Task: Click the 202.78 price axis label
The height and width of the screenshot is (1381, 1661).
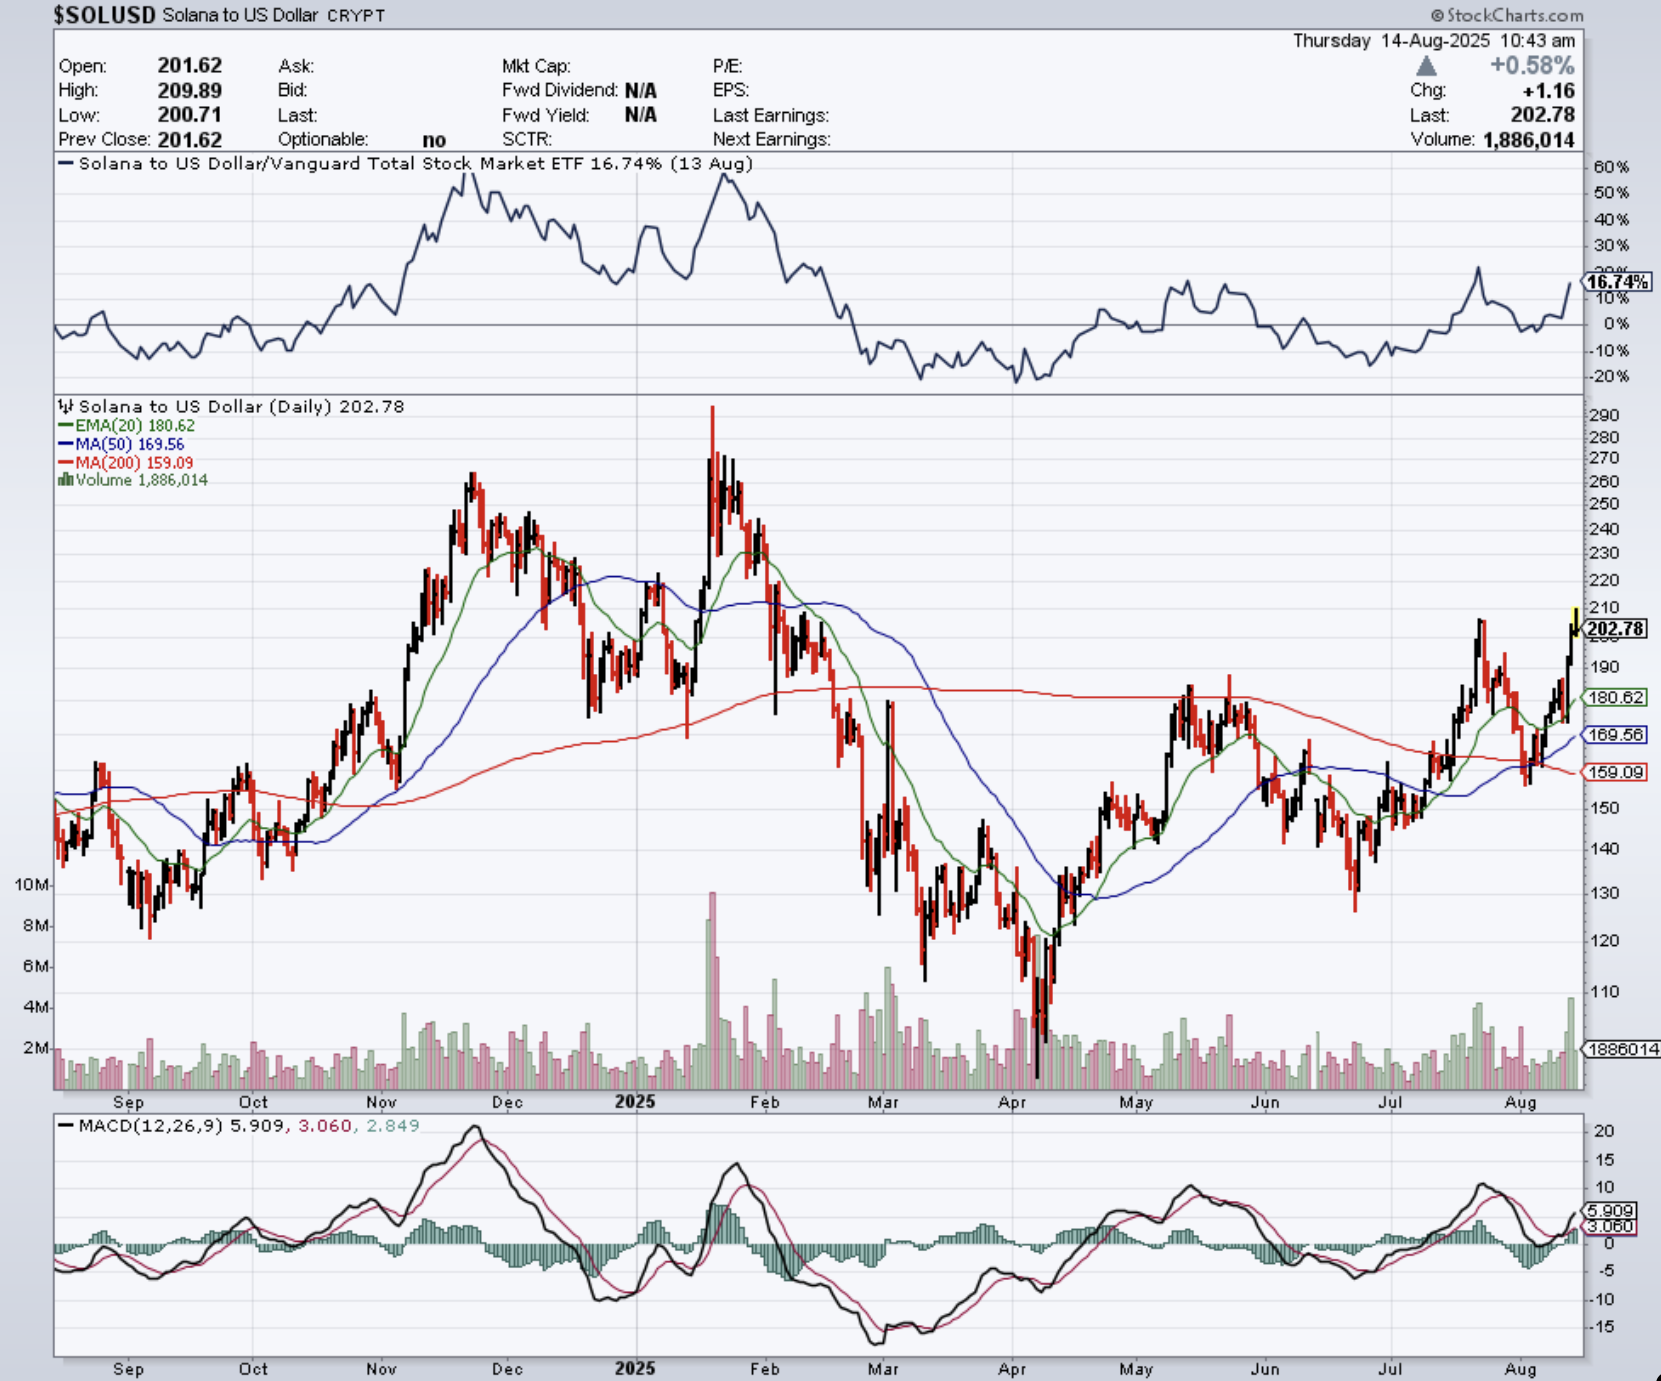Action: [1615, 629]
